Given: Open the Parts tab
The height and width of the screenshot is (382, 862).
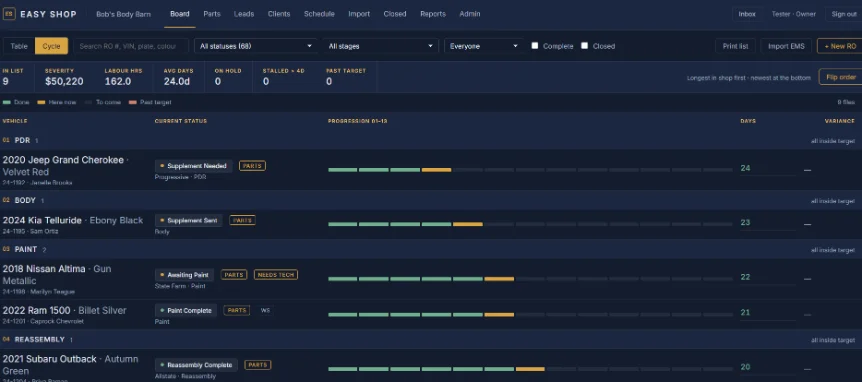Looking at the screenshot, I should (x=212, y=14).
